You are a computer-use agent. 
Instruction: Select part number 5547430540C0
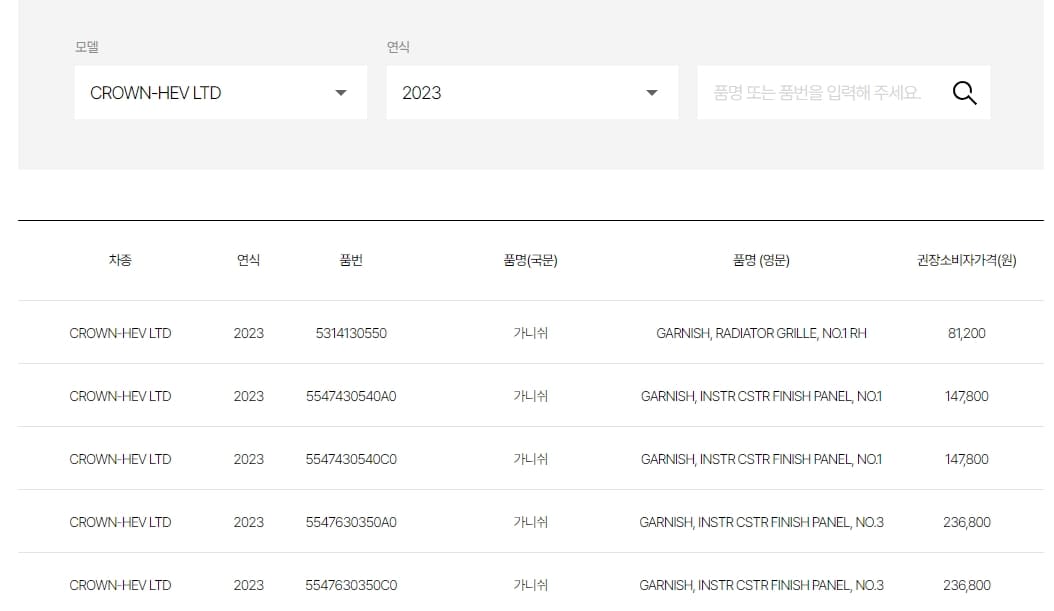click(351, 459)
